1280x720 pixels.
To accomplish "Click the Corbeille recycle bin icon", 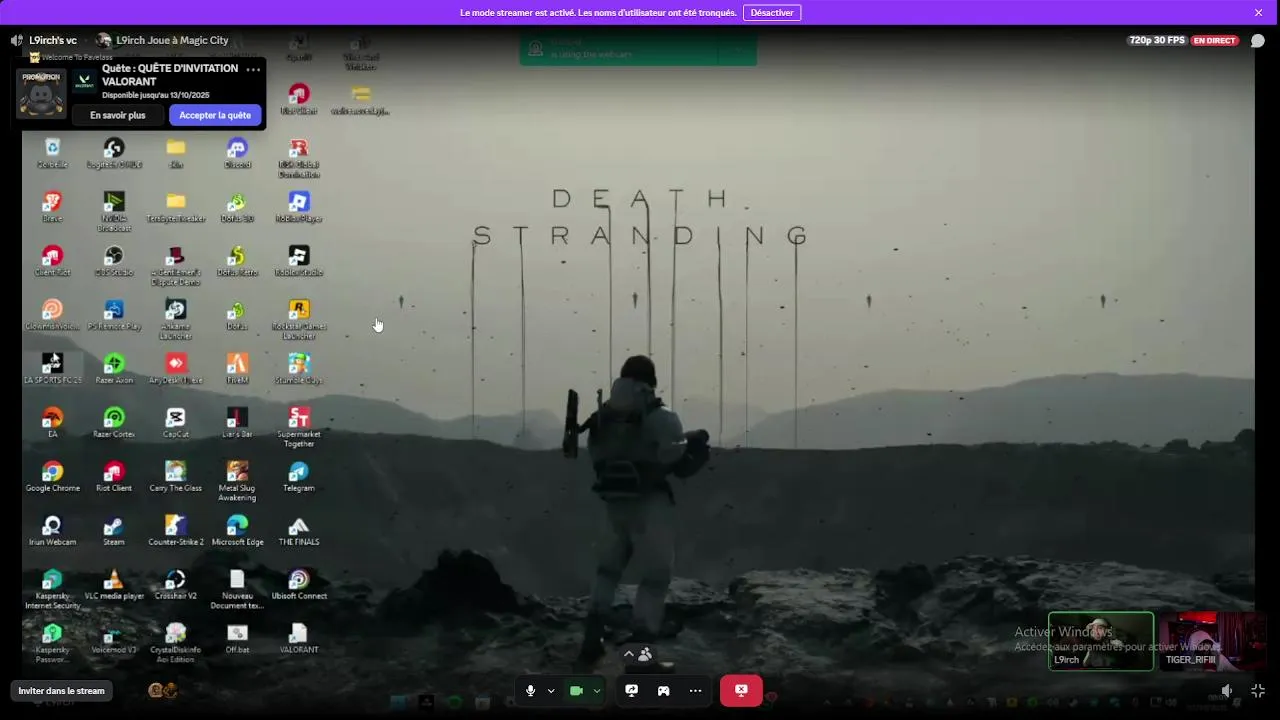I will tap(52, 153).
